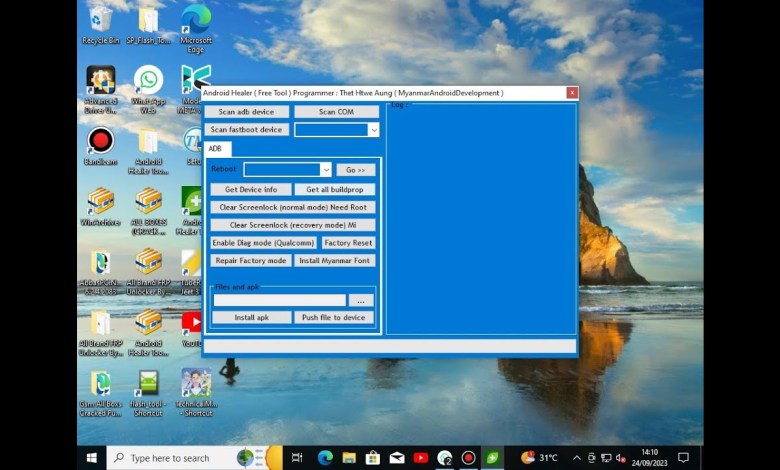Click the Microsoft Edge taskbar icon

point(325,458)
